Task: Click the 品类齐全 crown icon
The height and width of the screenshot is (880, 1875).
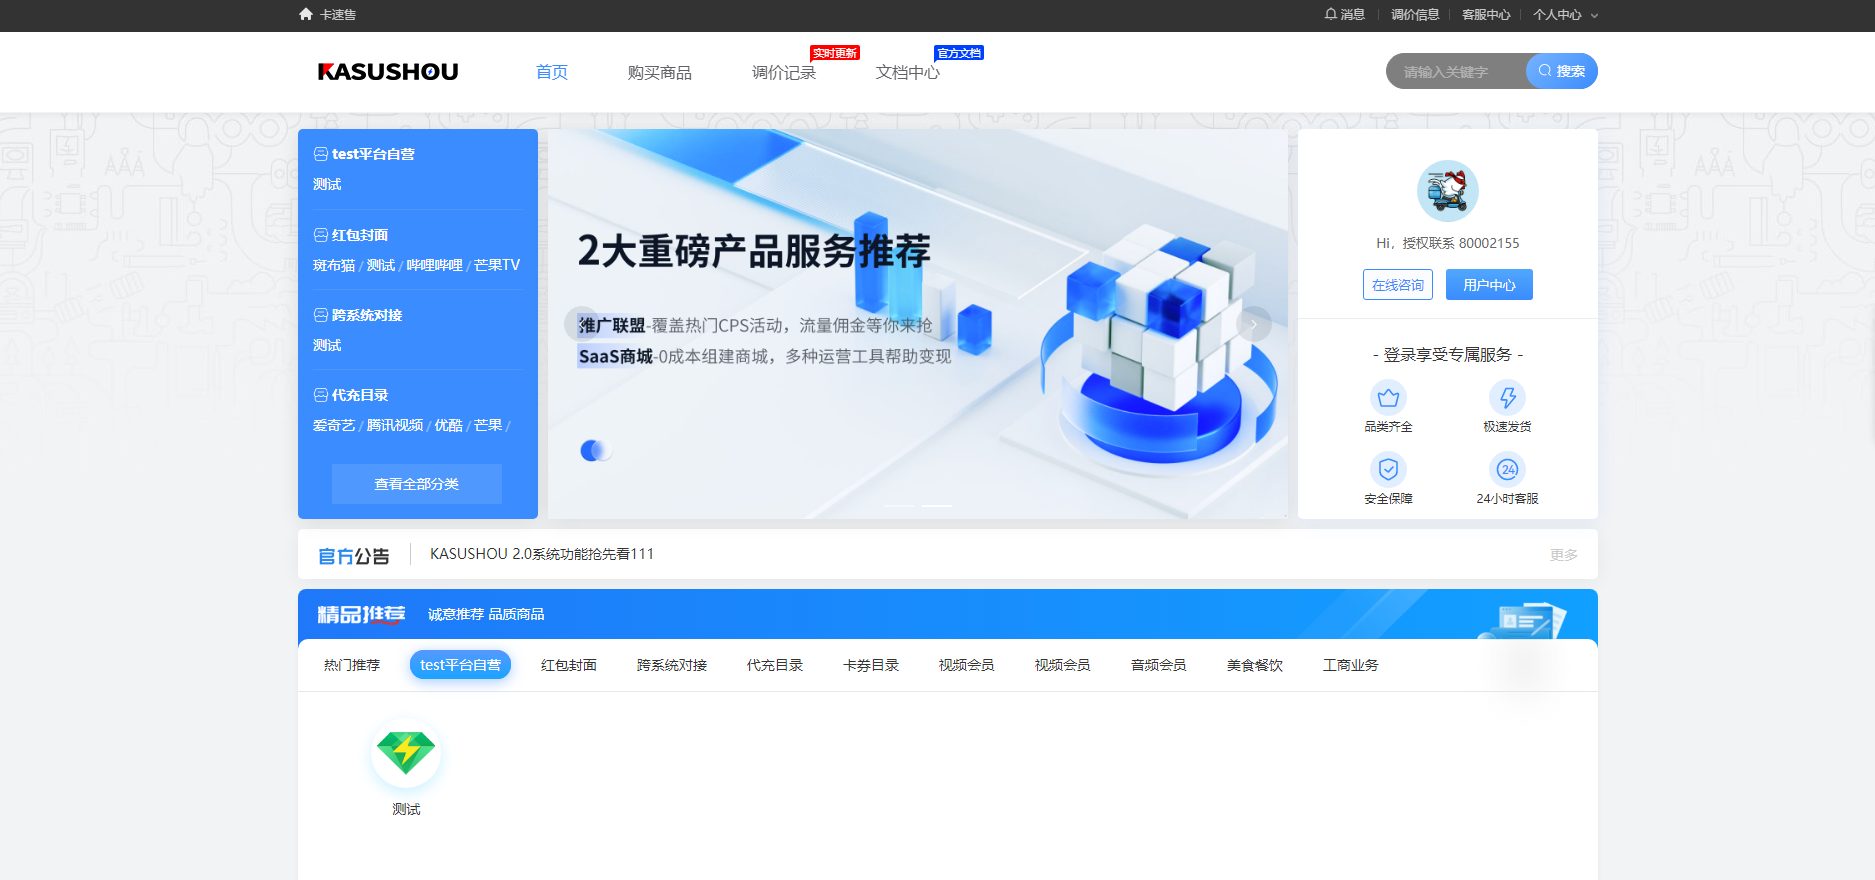Action: (1388, 398)
